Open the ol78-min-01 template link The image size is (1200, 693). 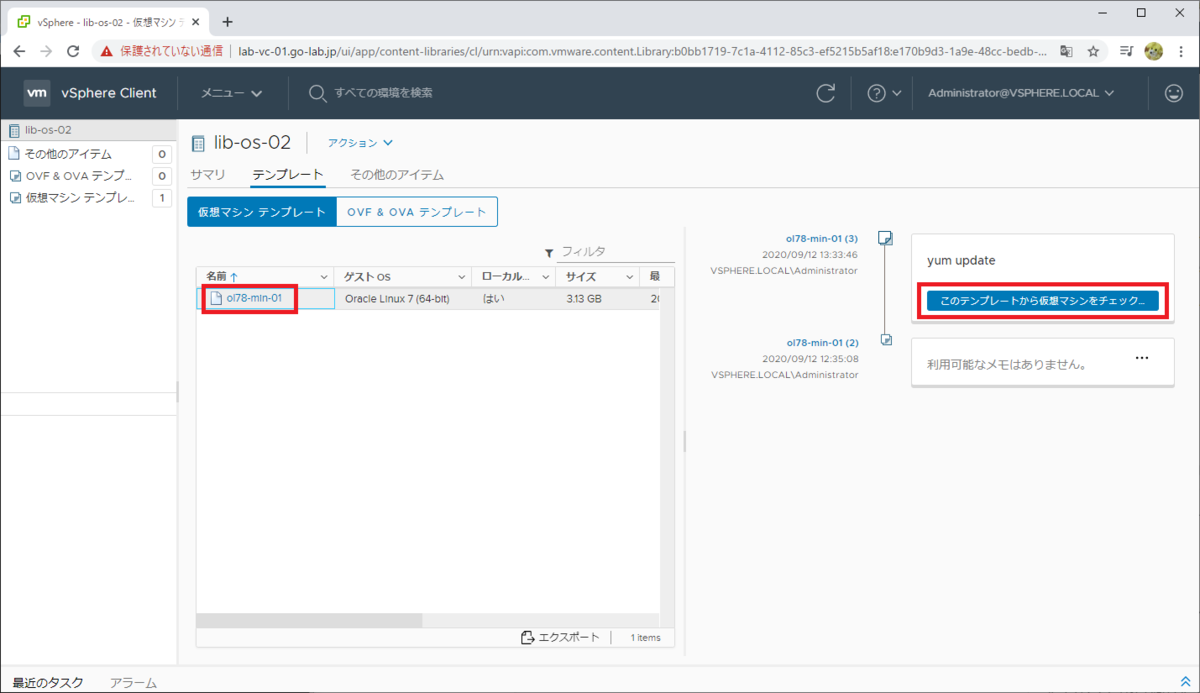(x=254, y=298)
